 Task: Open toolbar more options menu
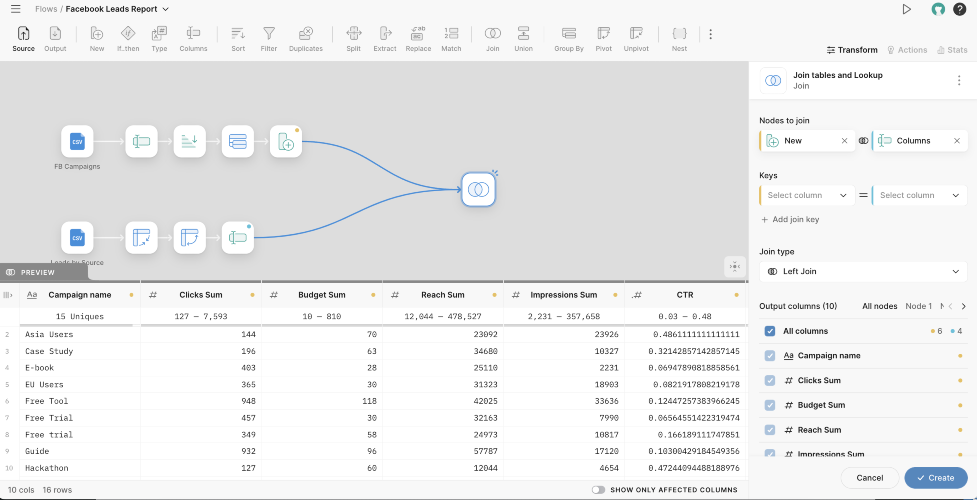710,34
